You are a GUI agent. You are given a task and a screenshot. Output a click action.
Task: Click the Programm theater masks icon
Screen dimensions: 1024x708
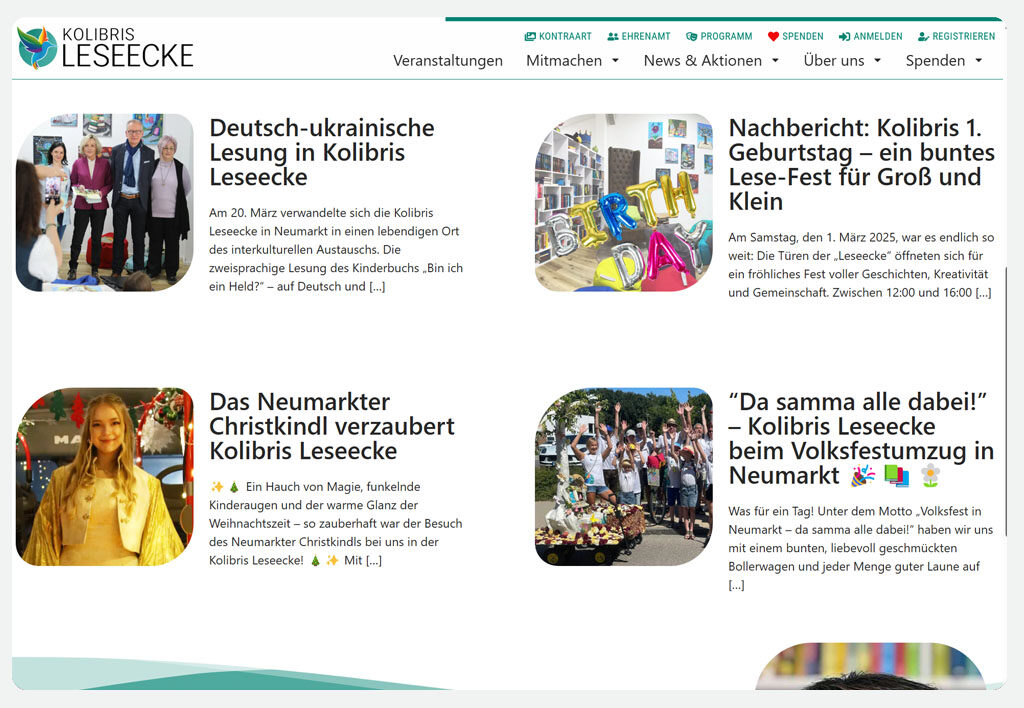click(x=692, y=37)
